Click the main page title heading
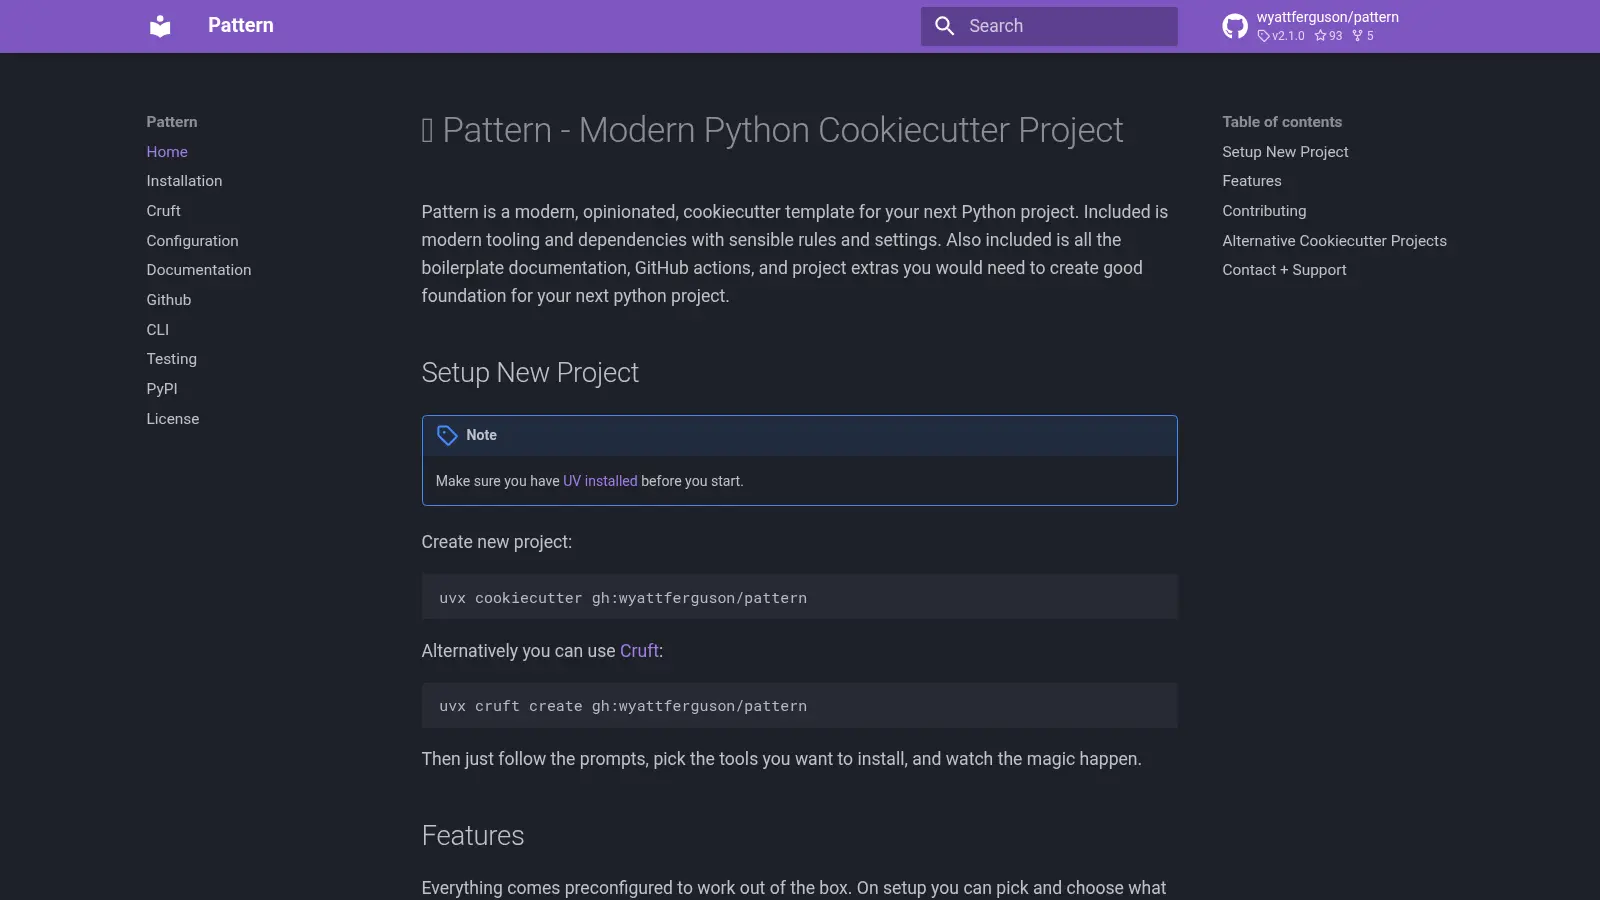The width and height of the screenshot is (1600, 900). (x=772, y=130)
